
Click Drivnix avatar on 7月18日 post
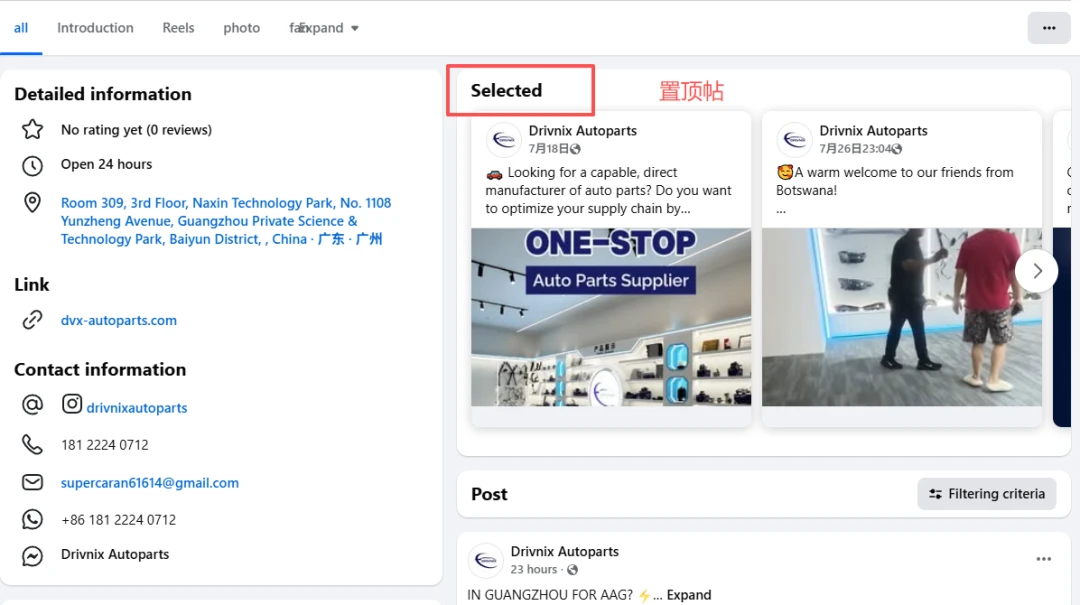coord(504,140)
